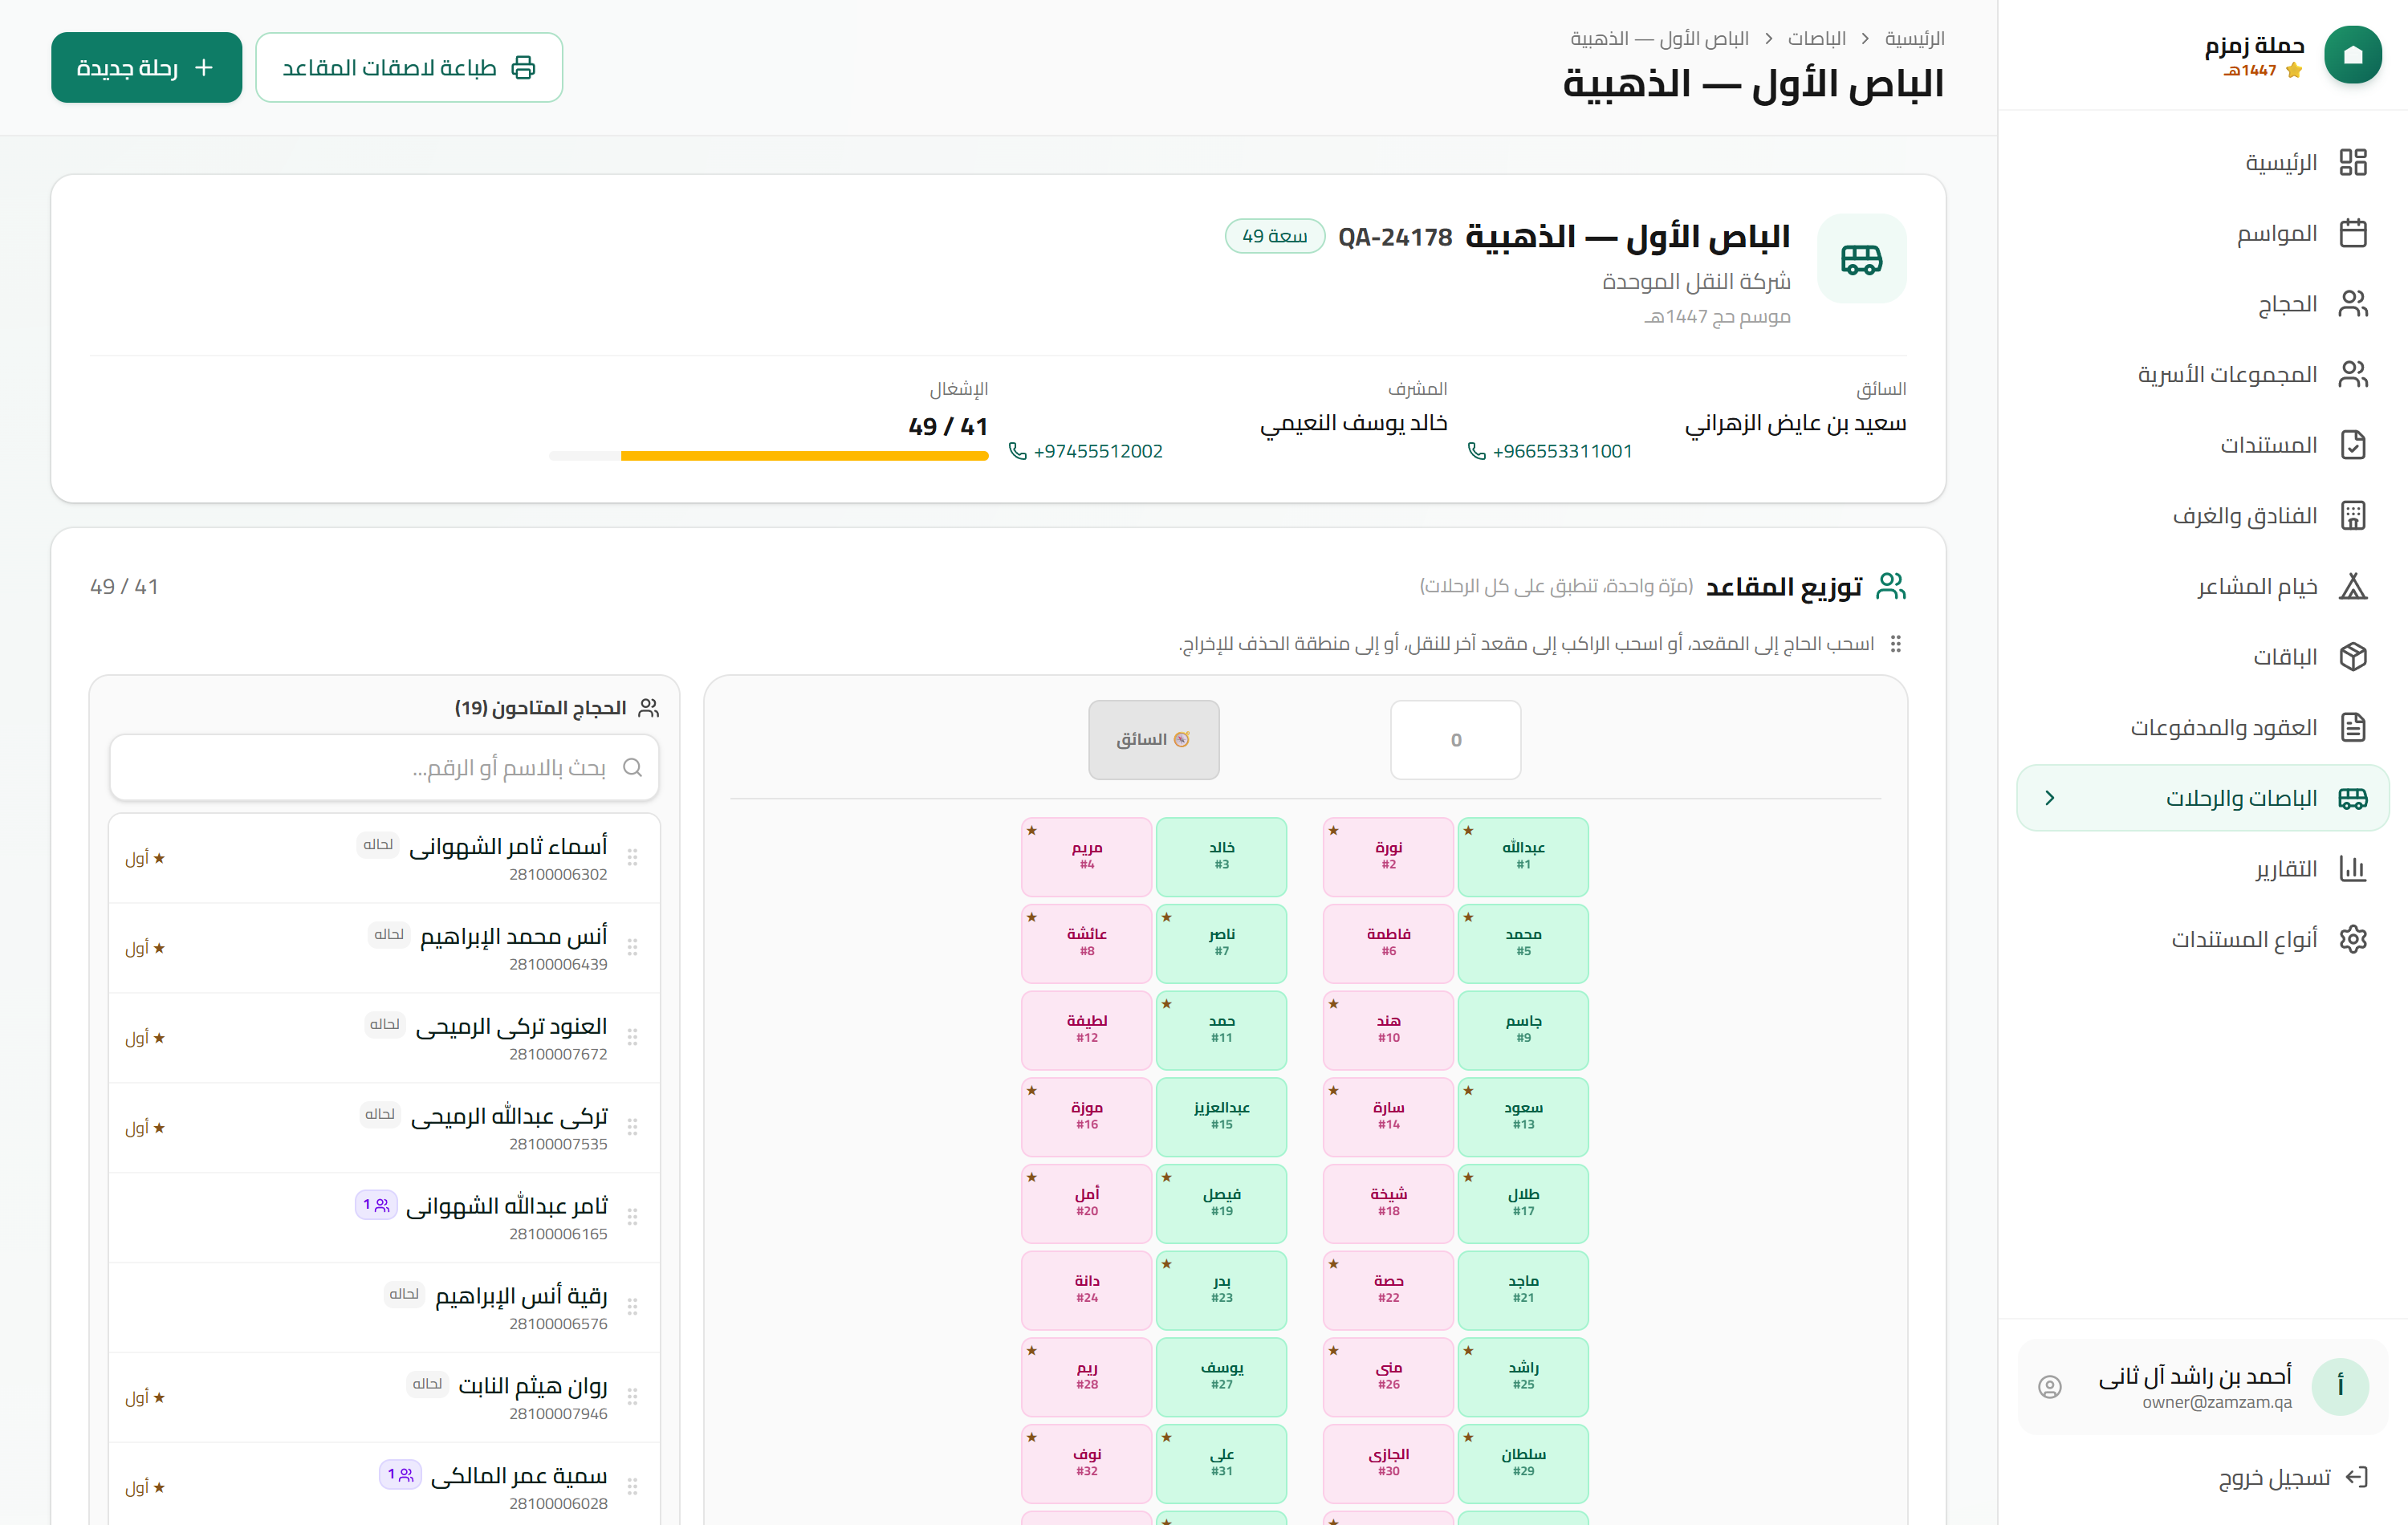Click الباصات breadcrumb link
This screenshot has height=1525, width=2408.
1816,39
